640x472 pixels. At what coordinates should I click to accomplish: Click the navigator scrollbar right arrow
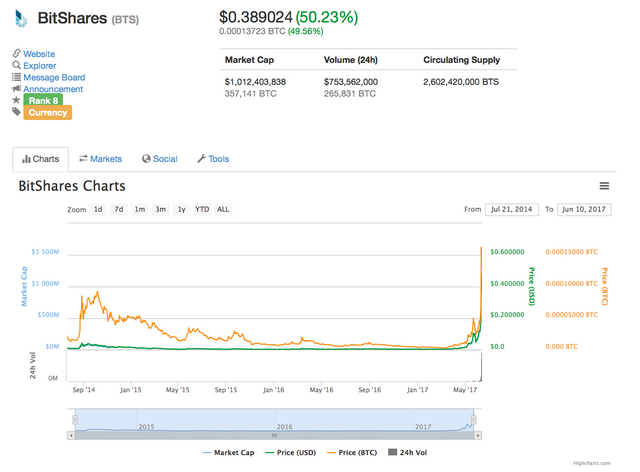(x=478, y=436)
